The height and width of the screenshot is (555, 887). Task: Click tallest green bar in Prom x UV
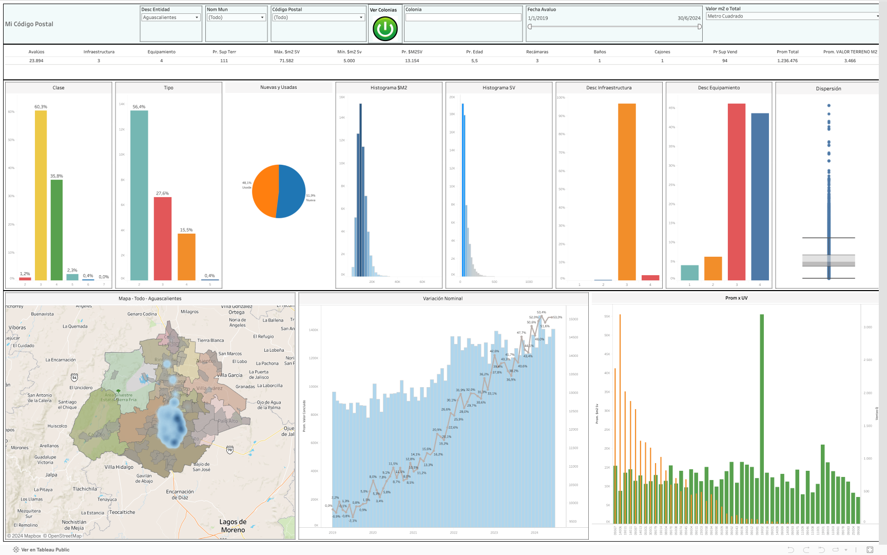pyautogui.click(x=762, y=419)
